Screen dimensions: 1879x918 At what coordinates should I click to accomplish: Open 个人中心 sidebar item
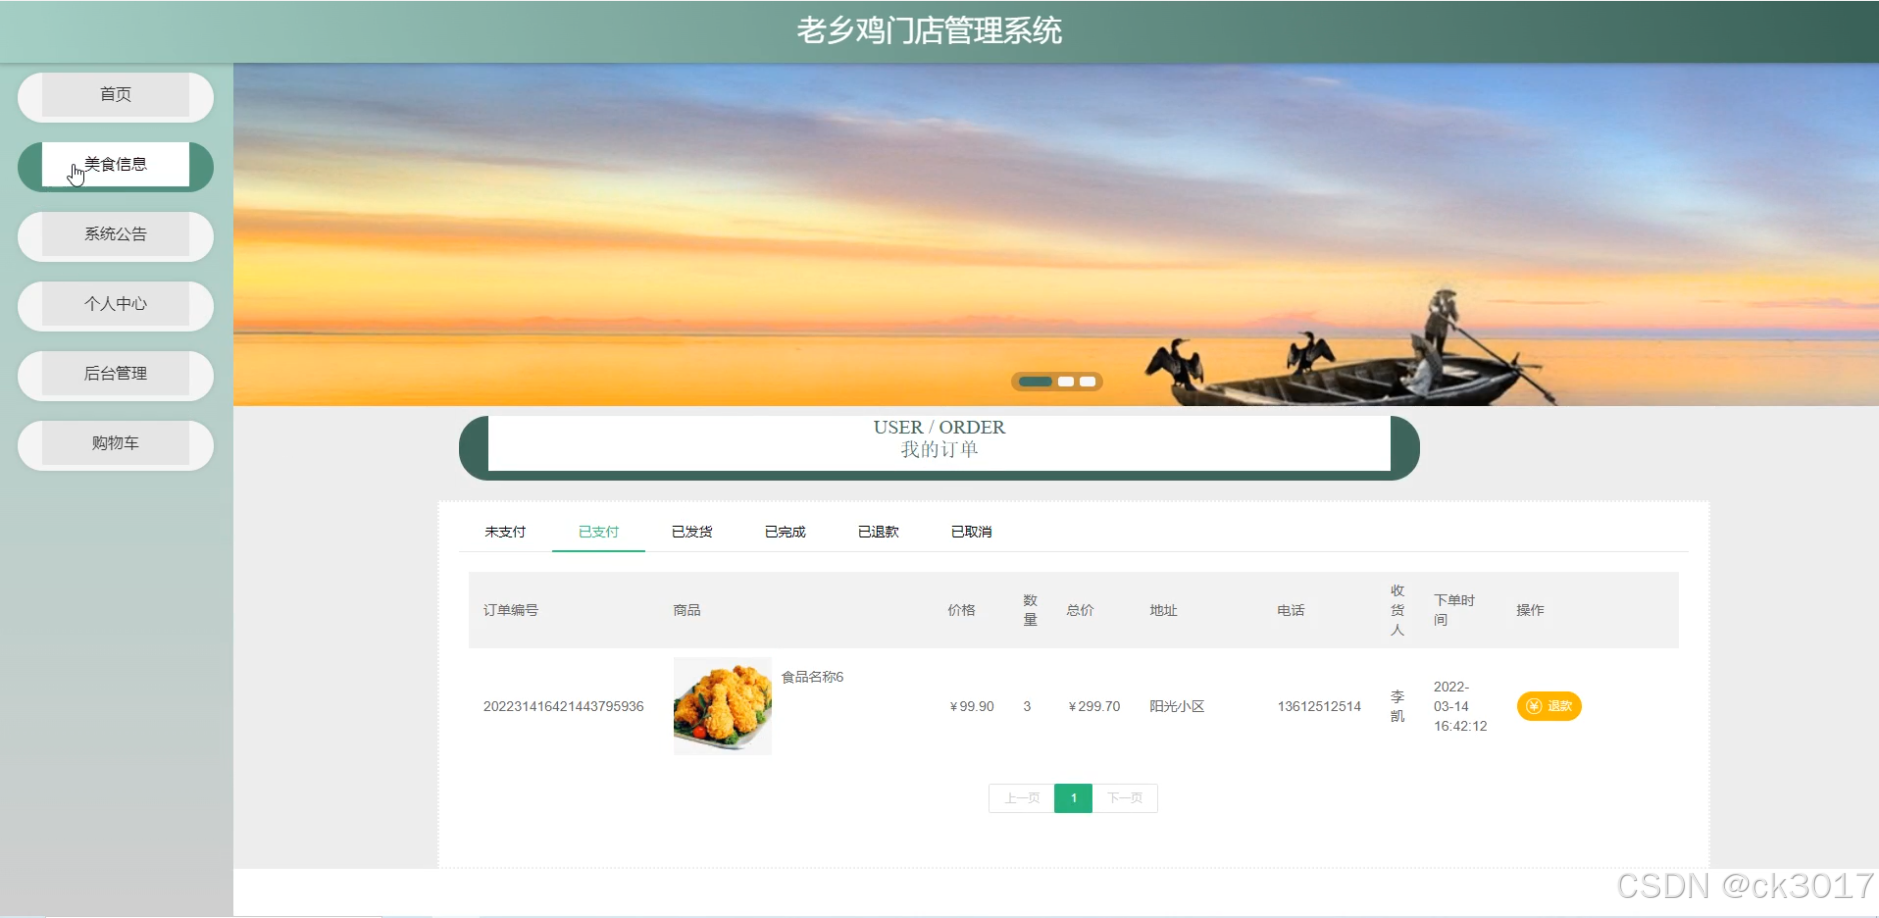(x=115, y=304)
